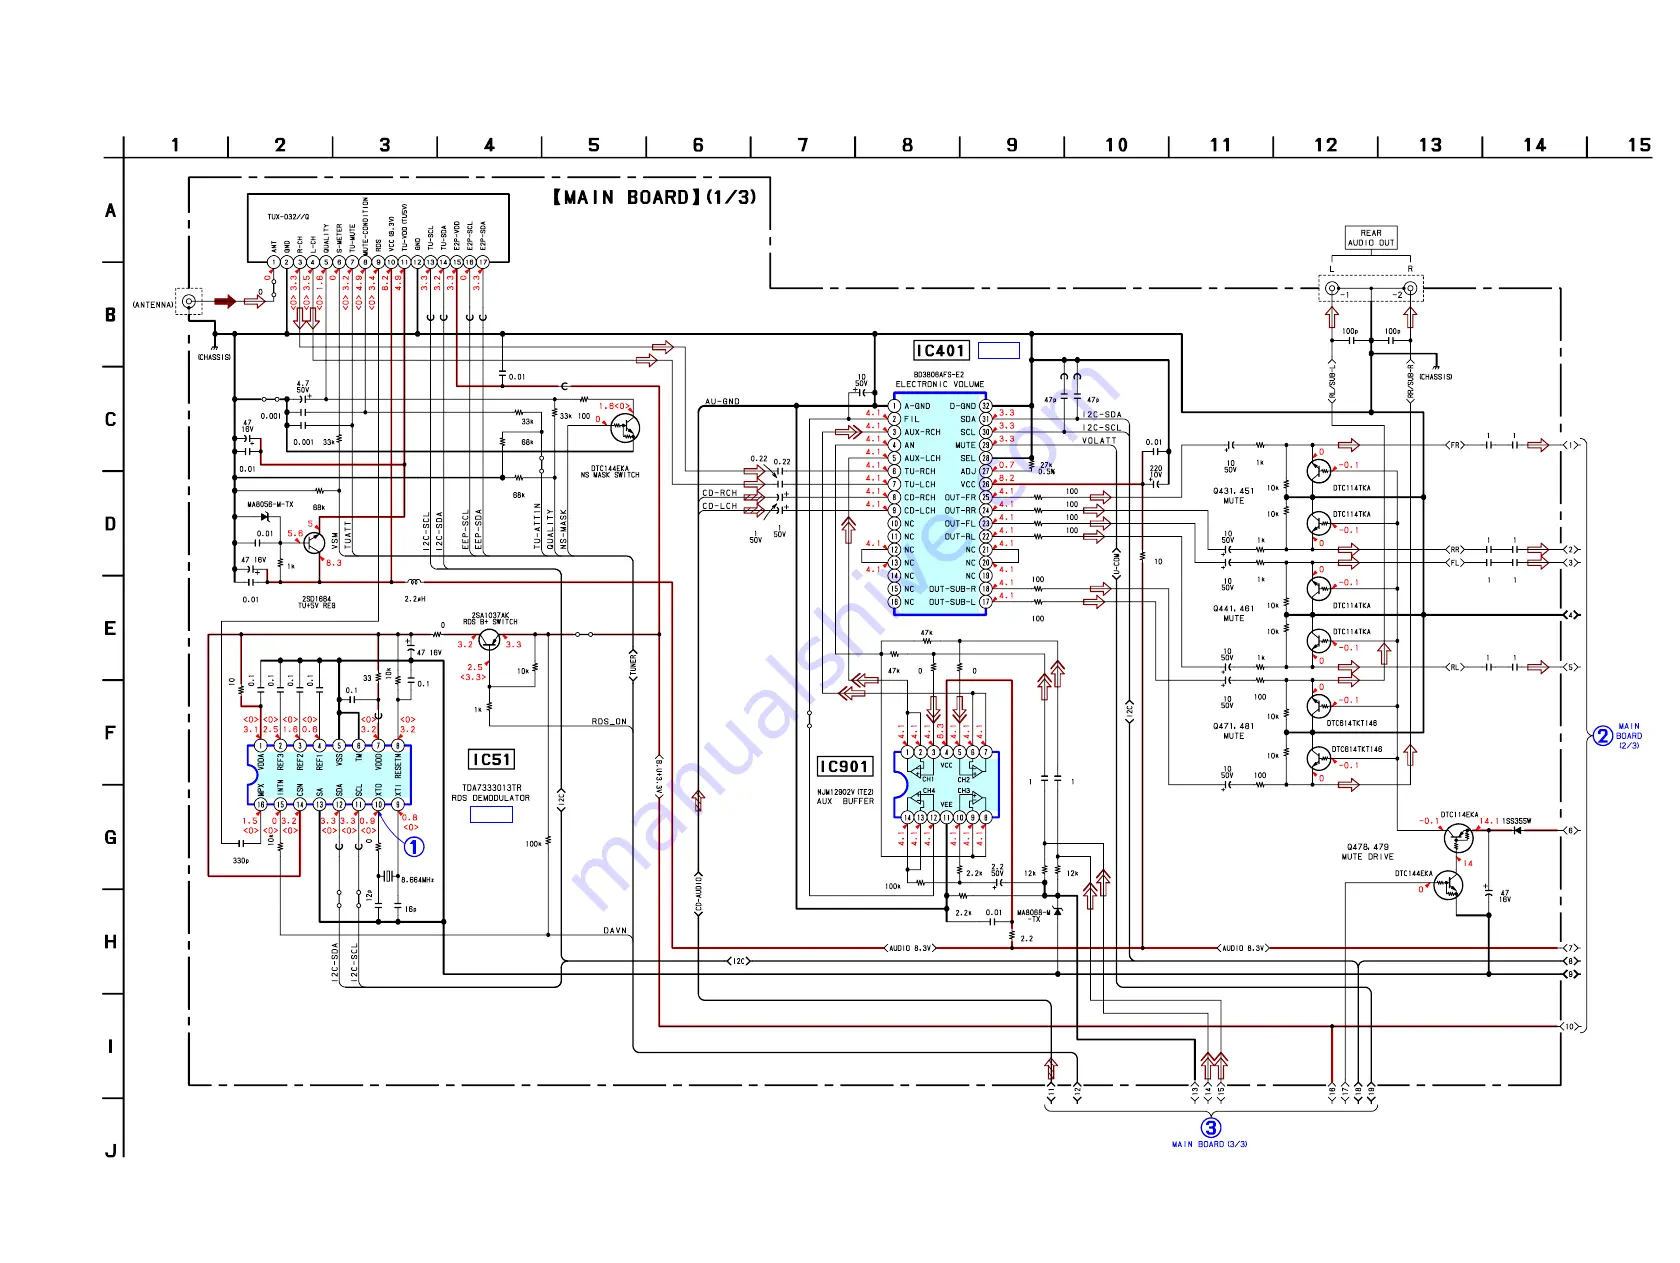Click column header 13 on the grid
1680x1263 pixels.
pos(1430,145)
